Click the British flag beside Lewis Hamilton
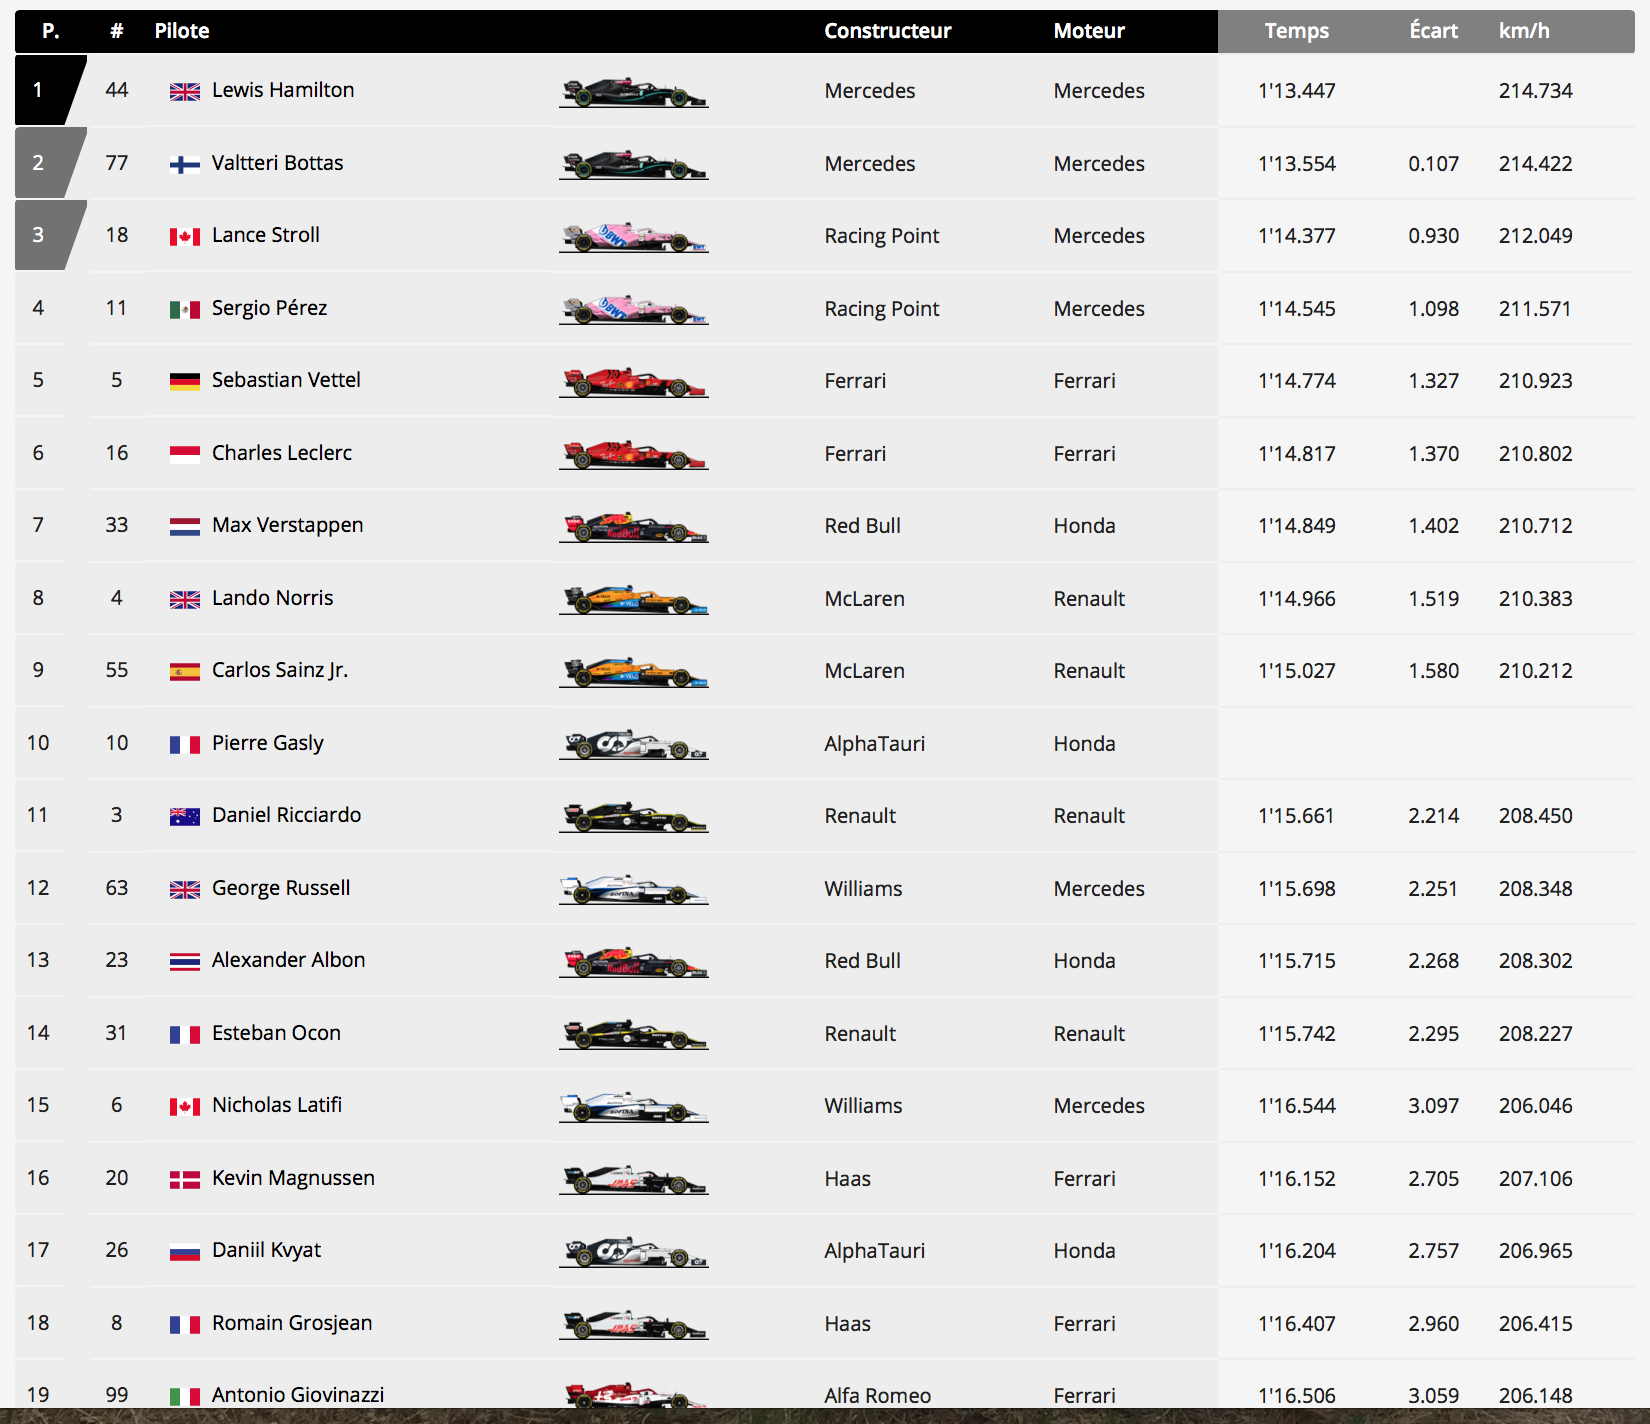This screenshot has height=1424, width=1650. point(185,92)
